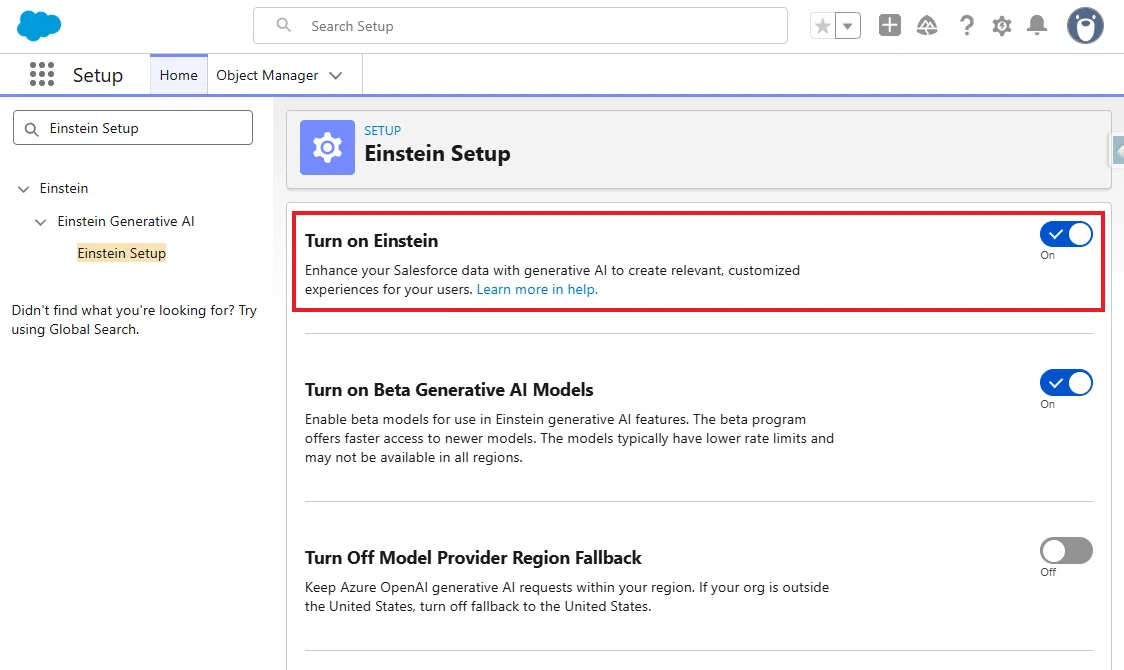Click the Quick Find magnifier icon
Viewport: 1124px width, 670px height.
32,129
